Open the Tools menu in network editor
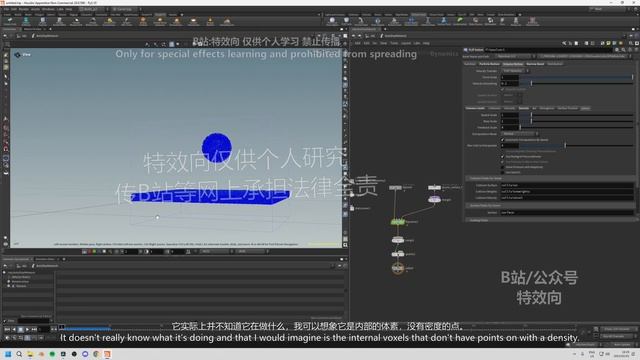 [x=394, y=43]
